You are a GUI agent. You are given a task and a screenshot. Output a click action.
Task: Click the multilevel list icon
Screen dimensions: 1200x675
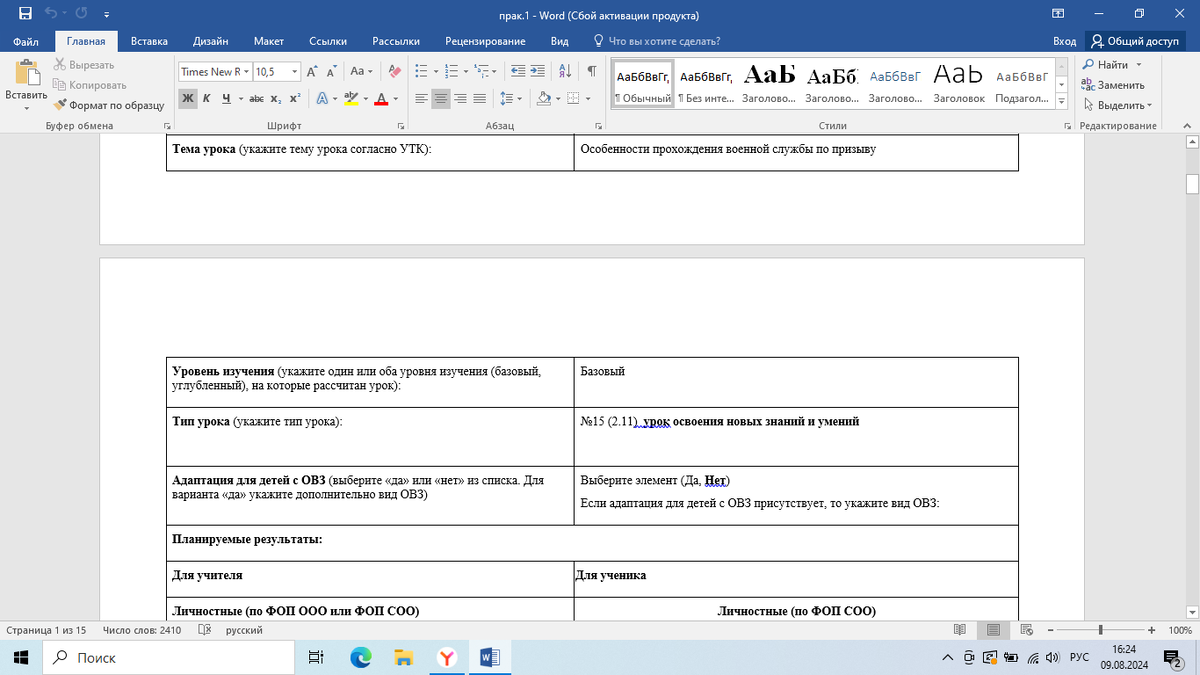tap(482, 72)
